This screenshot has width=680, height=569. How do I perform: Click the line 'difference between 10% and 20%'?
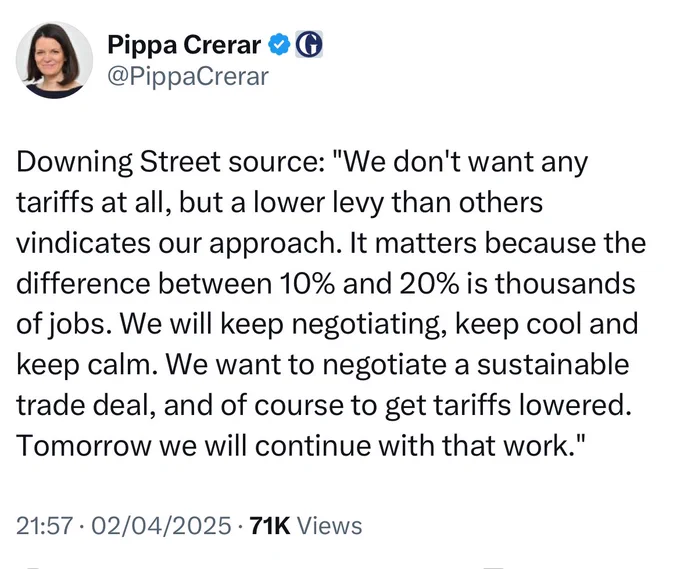[x=326, y=284]
